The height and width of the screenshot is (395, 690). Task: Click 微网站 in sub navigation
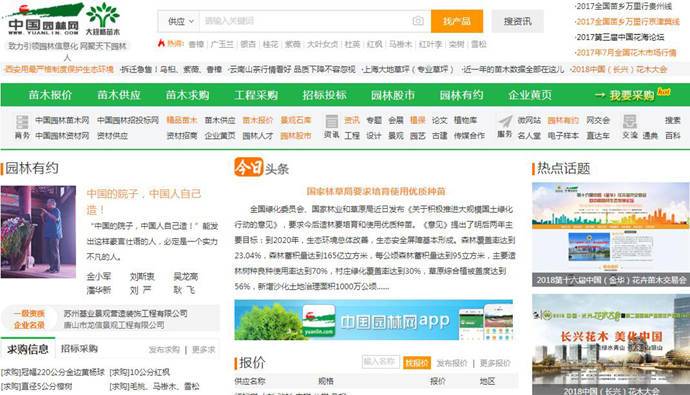[x=529, y=120]
